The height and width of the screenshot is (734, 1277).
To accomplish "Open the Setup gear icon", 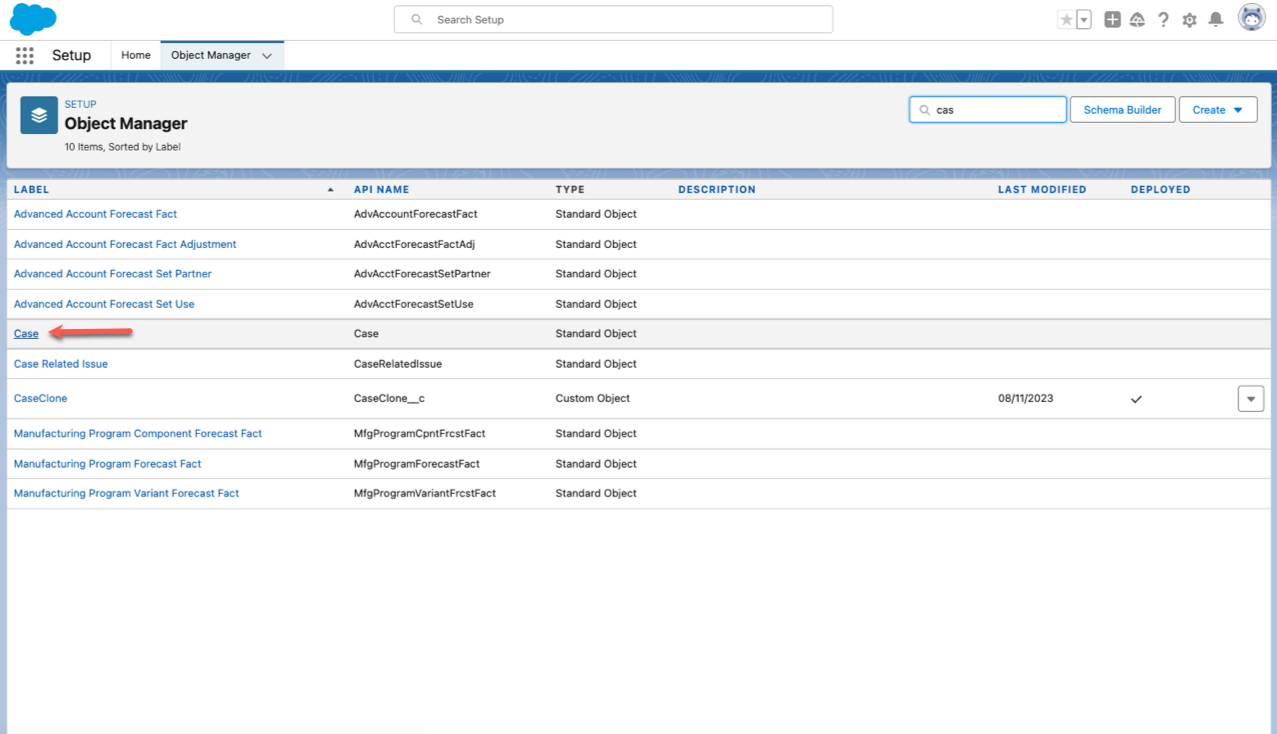I will [x=1189, y=20].
